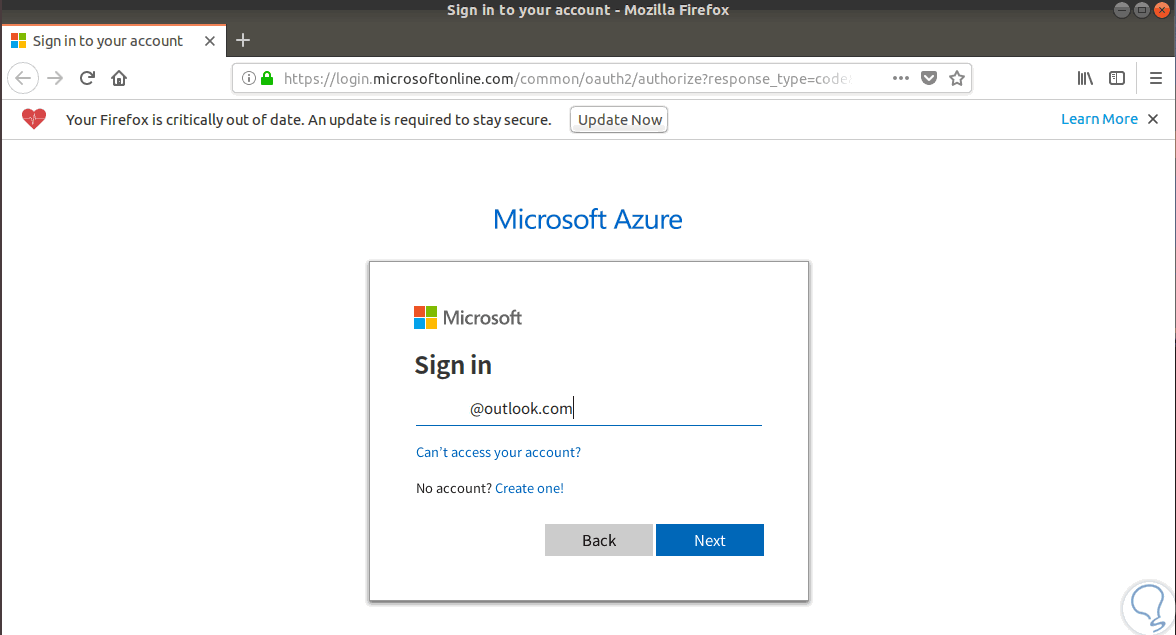Click the green padlock security icon
The height and width of the screenshot is (635, 1176).
click(x=266, y=78)
